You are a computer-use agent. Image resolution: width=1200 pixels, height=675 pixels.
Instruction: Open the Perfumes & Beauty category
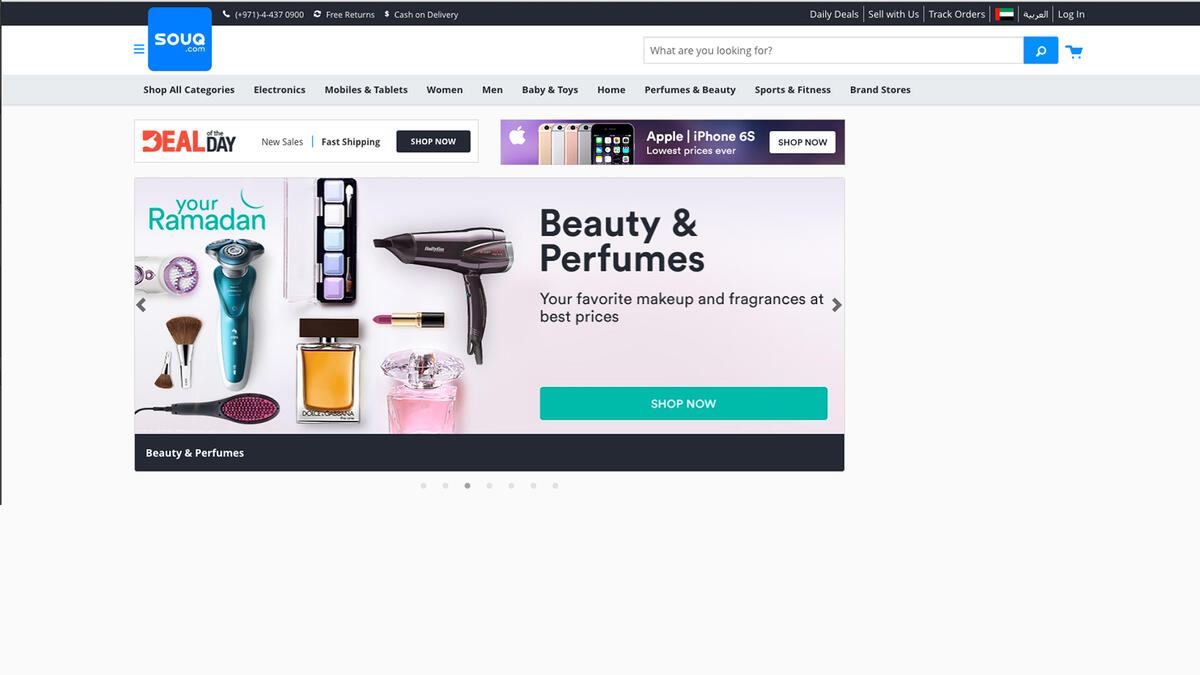(x=690, y=89)
